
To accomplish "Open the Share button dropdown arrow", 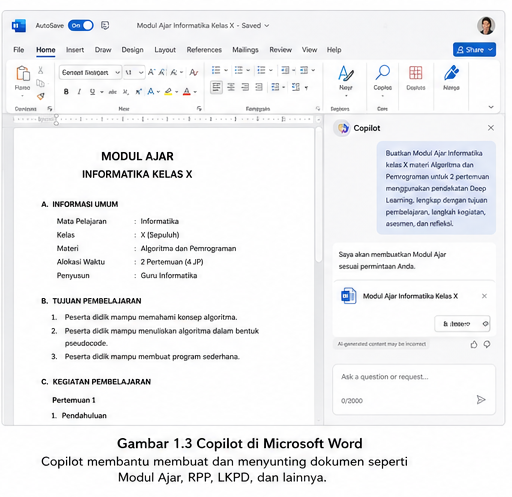I will click(490, 50).
